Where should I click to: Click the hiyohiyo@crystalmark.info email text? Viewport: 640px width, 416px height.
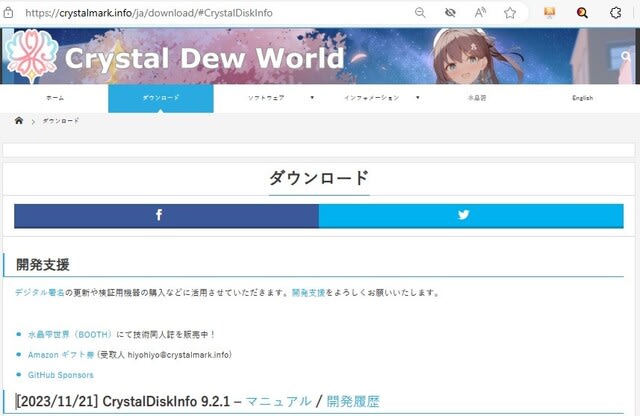(x=178, y=355)
